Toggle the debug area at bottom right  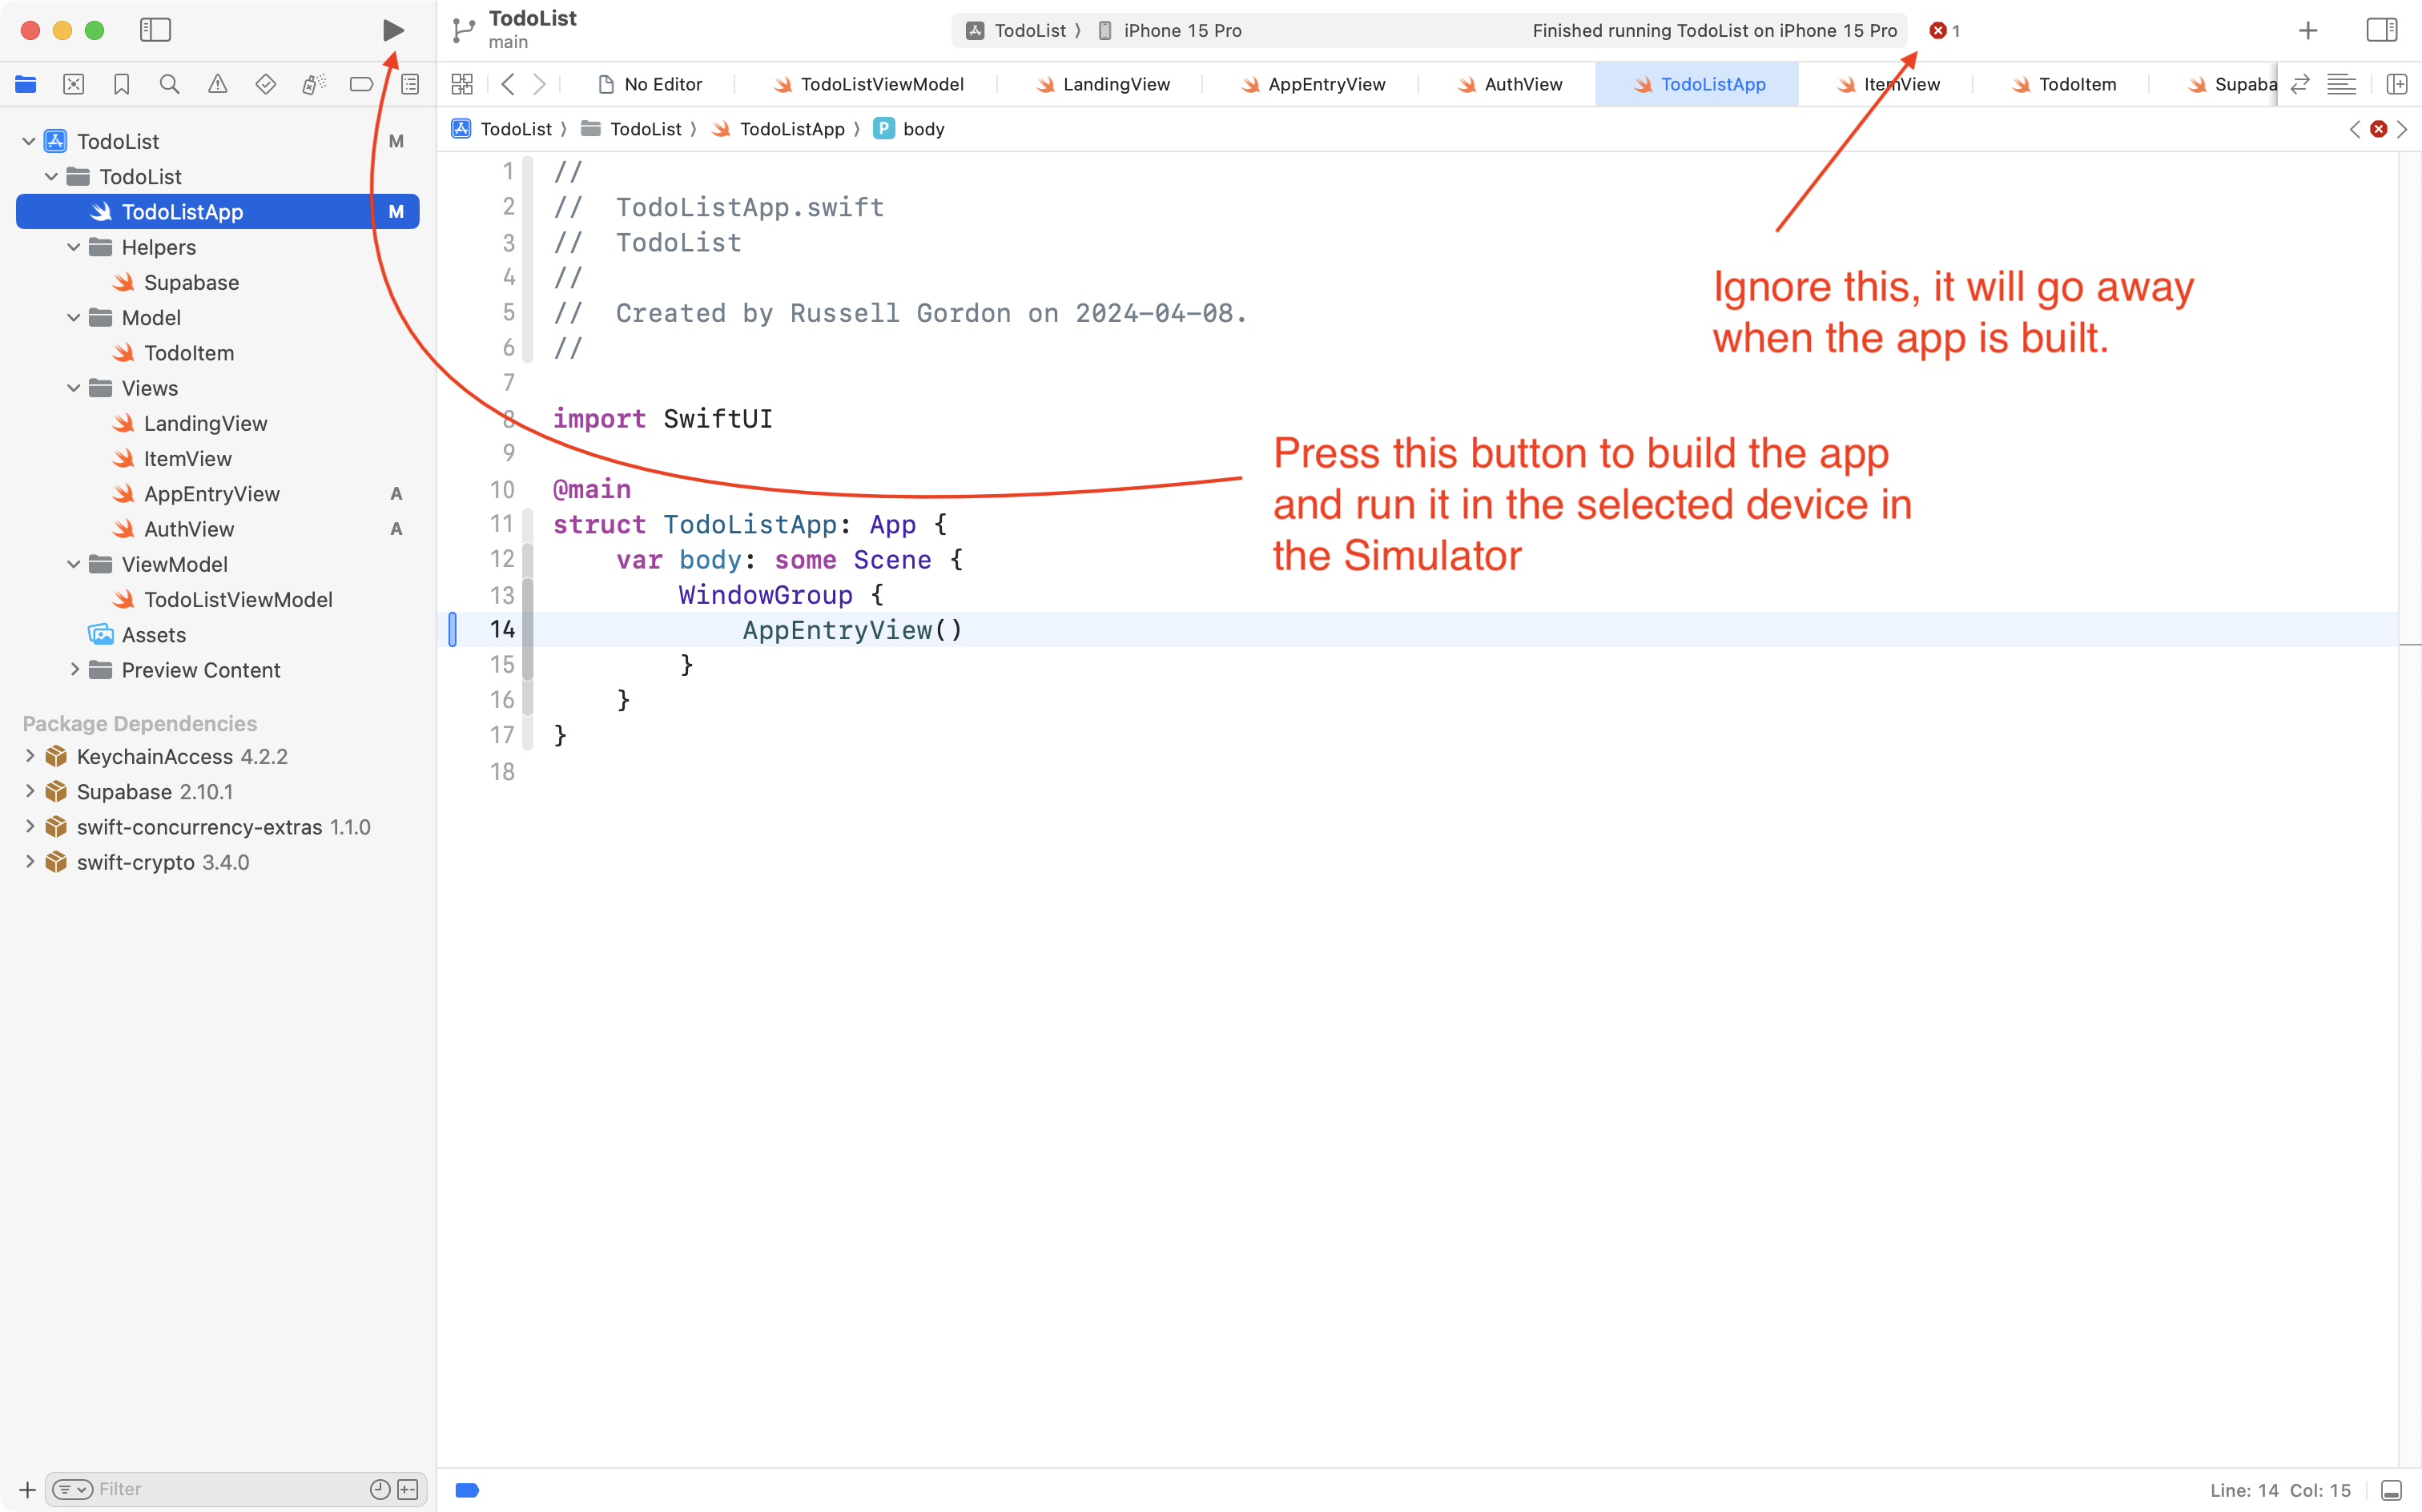(x=2391, y=1490)
